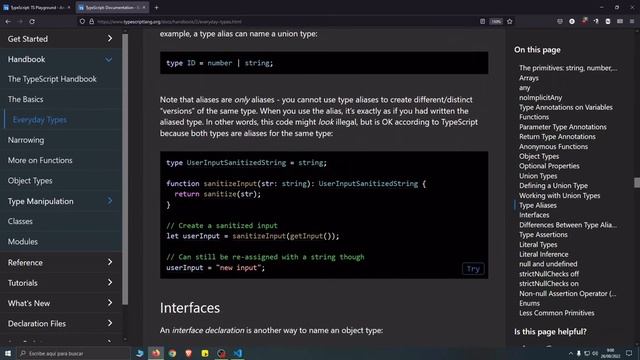Click the Windows taskbar search box
Image resolution: width=640 pixels, height=360 pixels.
pyautogui.click(x=73, y=353)
